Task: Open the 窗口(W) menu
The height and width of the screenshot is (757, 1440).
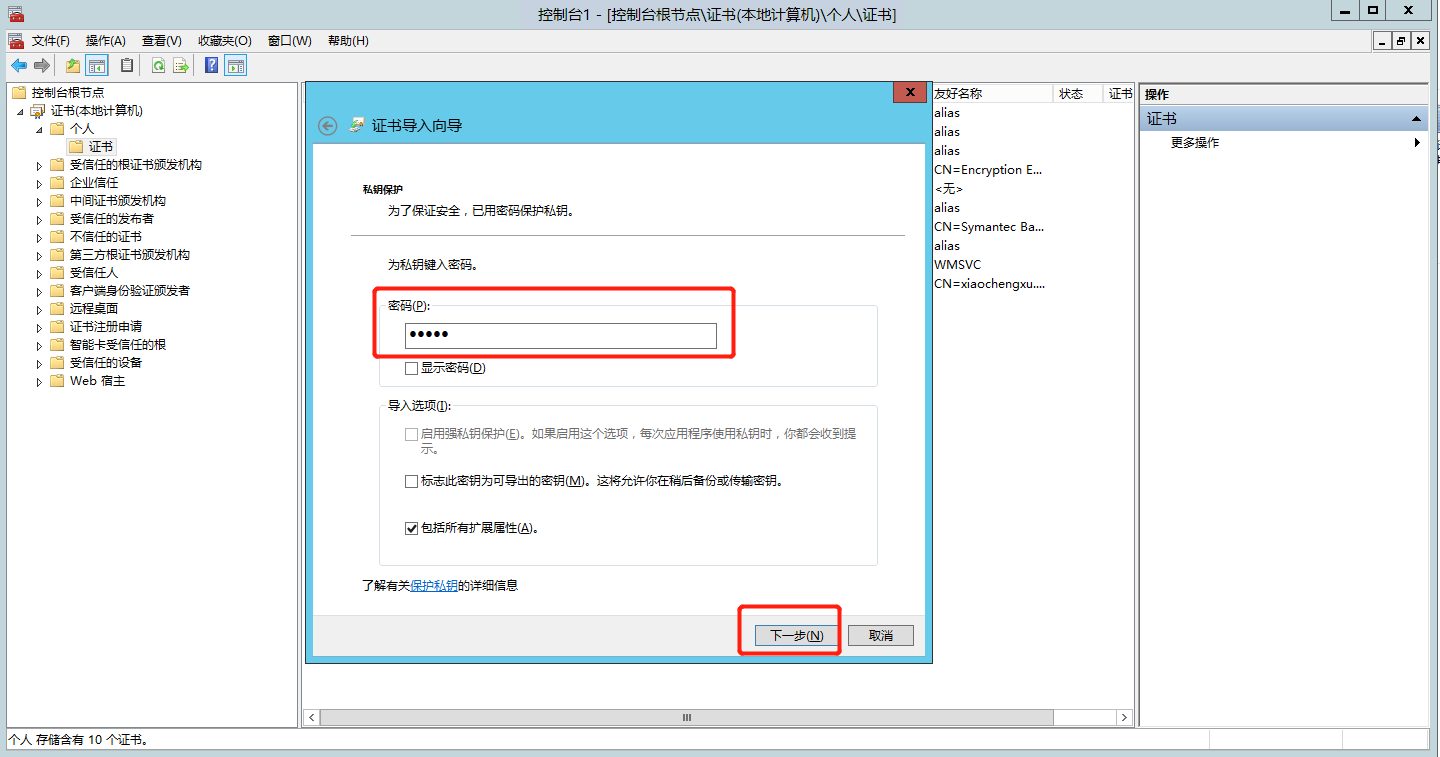Action: [290, 41]
